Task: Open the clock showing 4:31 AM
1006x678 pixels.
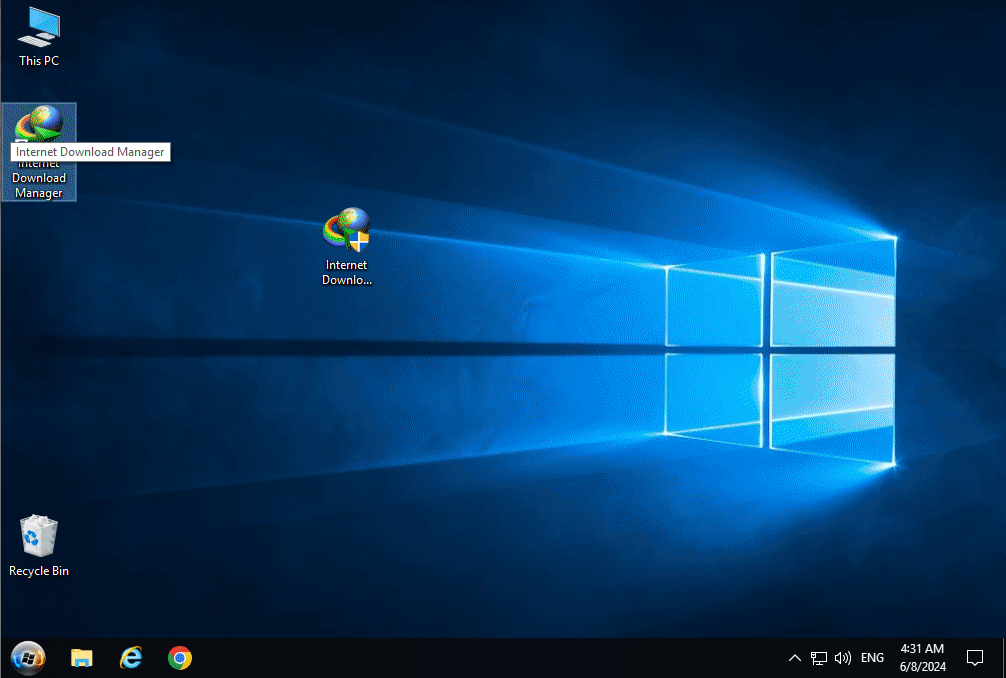Action: tap(923, 658)
